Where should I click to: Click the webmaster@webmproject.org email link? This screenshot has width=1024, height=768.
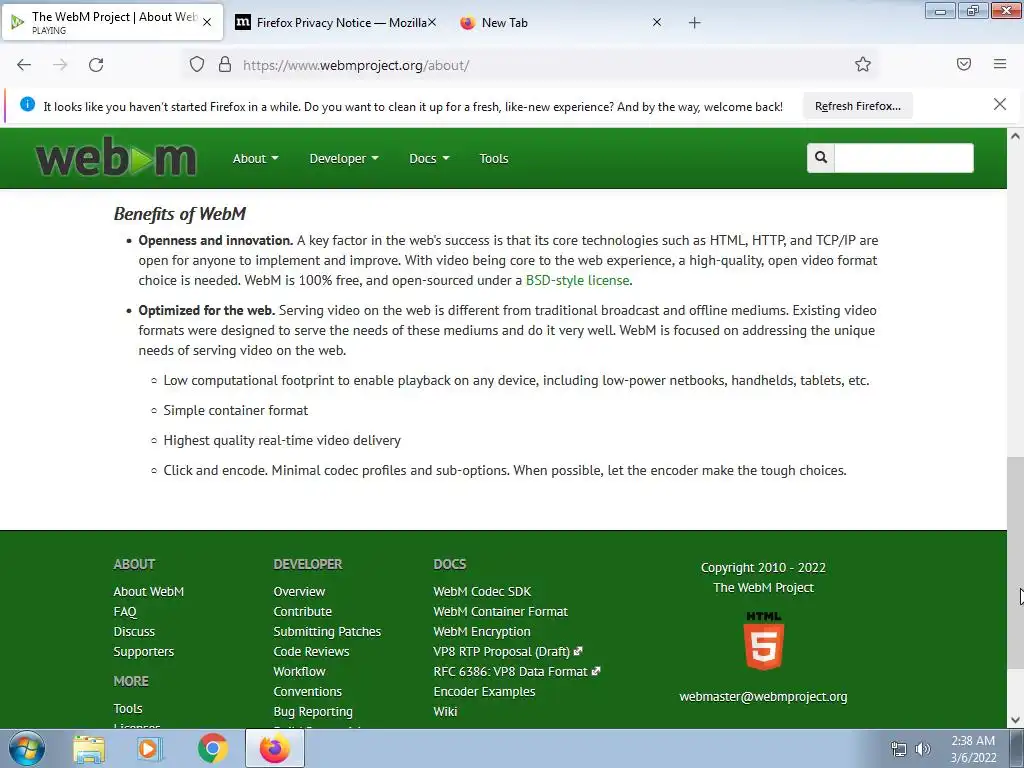click(763, 697)
